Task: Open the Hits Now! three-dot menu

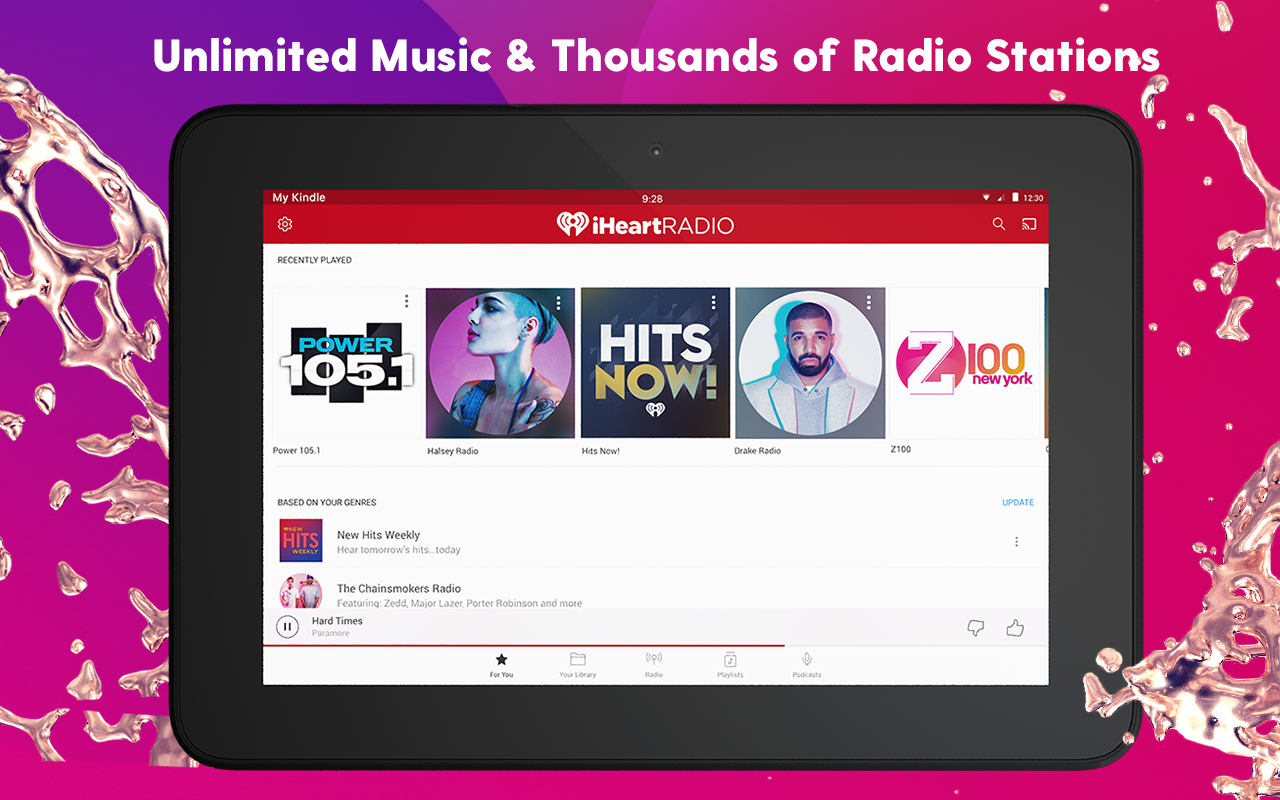Action: tap(713, 302)
